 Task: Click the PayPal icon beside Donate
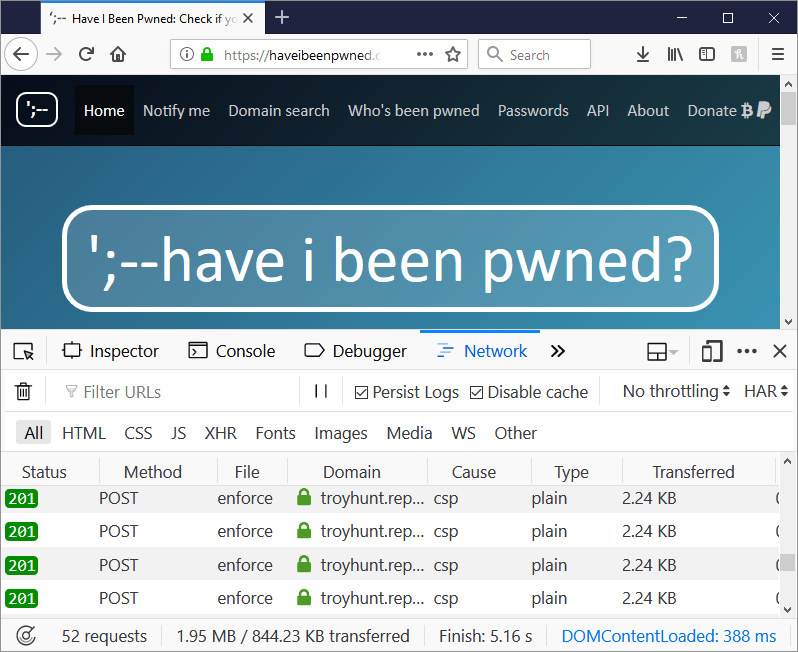[764, 110]
